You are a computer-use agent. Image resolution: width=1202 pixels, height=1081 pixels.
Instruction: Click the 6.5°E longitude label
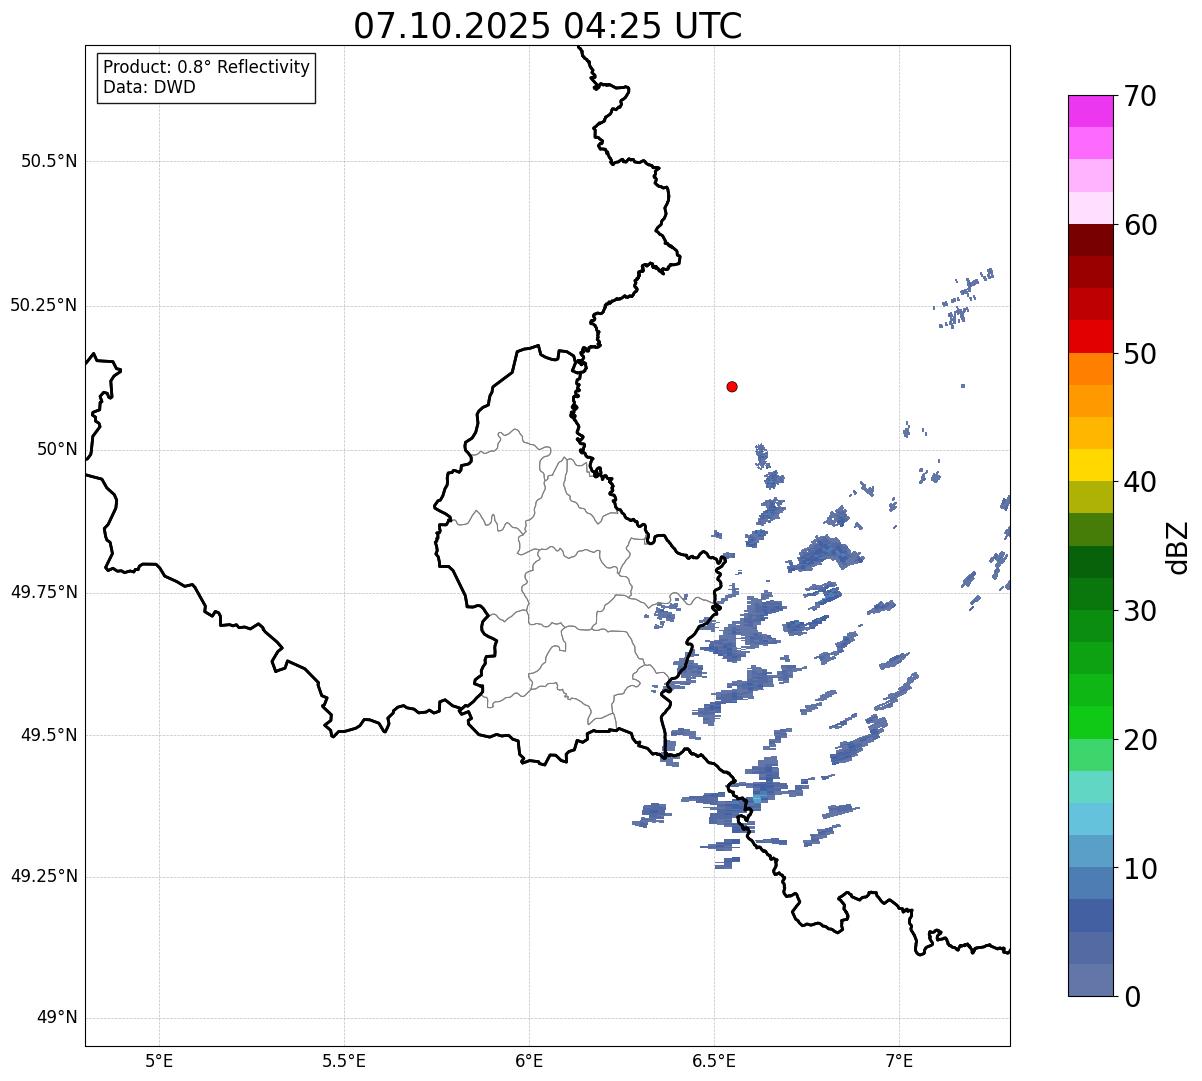714,1060
